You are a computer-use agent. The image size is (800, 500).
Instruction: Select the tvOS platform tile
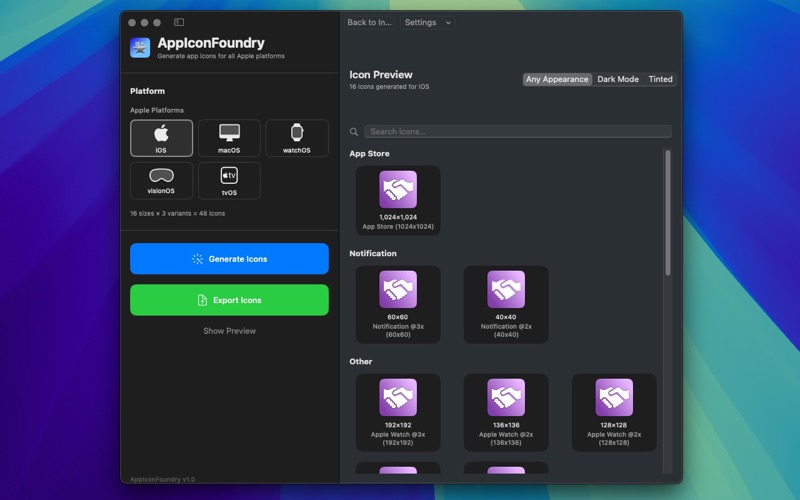click(x=229, y=181)
